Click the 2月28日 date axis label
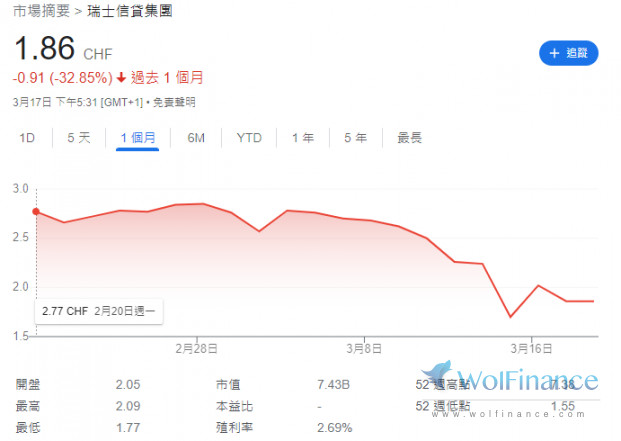The image size is (621, 441). (196, 348)
